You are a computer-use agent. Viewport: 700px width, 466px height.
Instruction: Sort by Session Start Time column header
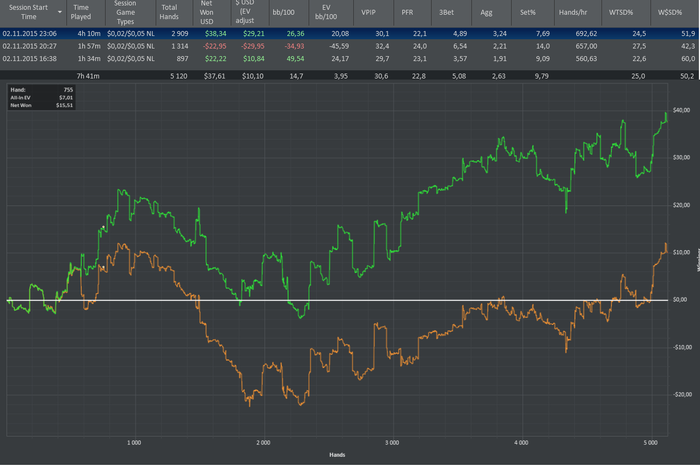pos(29,12)
